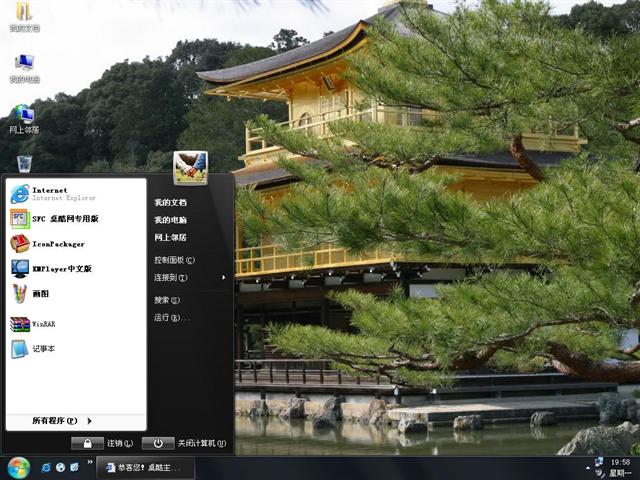Open 我的文档 in start menu right panel
The height and width of the screenshot is (480, 640).
(170, 202)
